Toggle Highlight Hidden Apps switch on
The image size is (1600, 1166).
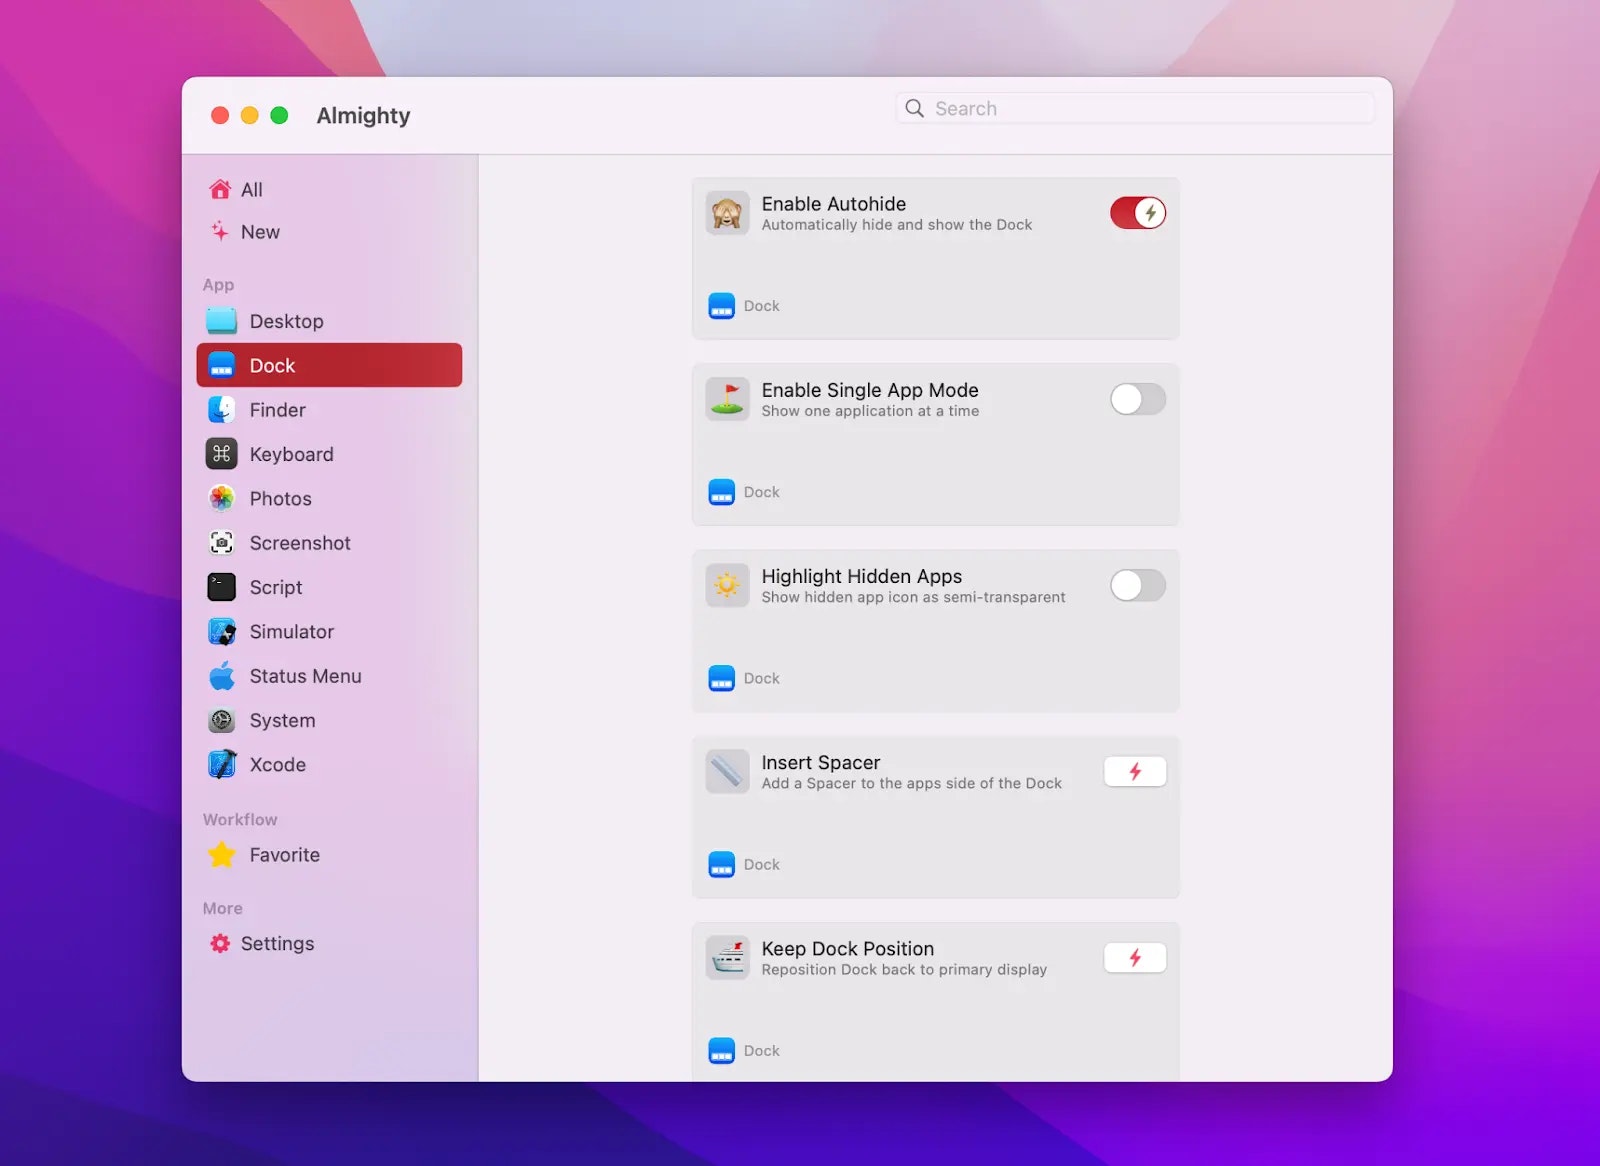click(x=1138, y=585)
